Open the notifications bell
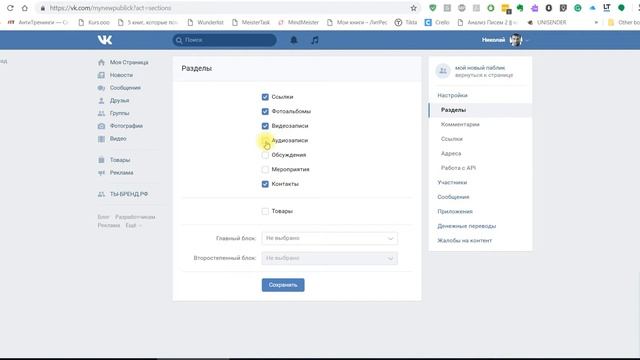This screenshot has width=640, height=360. [293, 40]
